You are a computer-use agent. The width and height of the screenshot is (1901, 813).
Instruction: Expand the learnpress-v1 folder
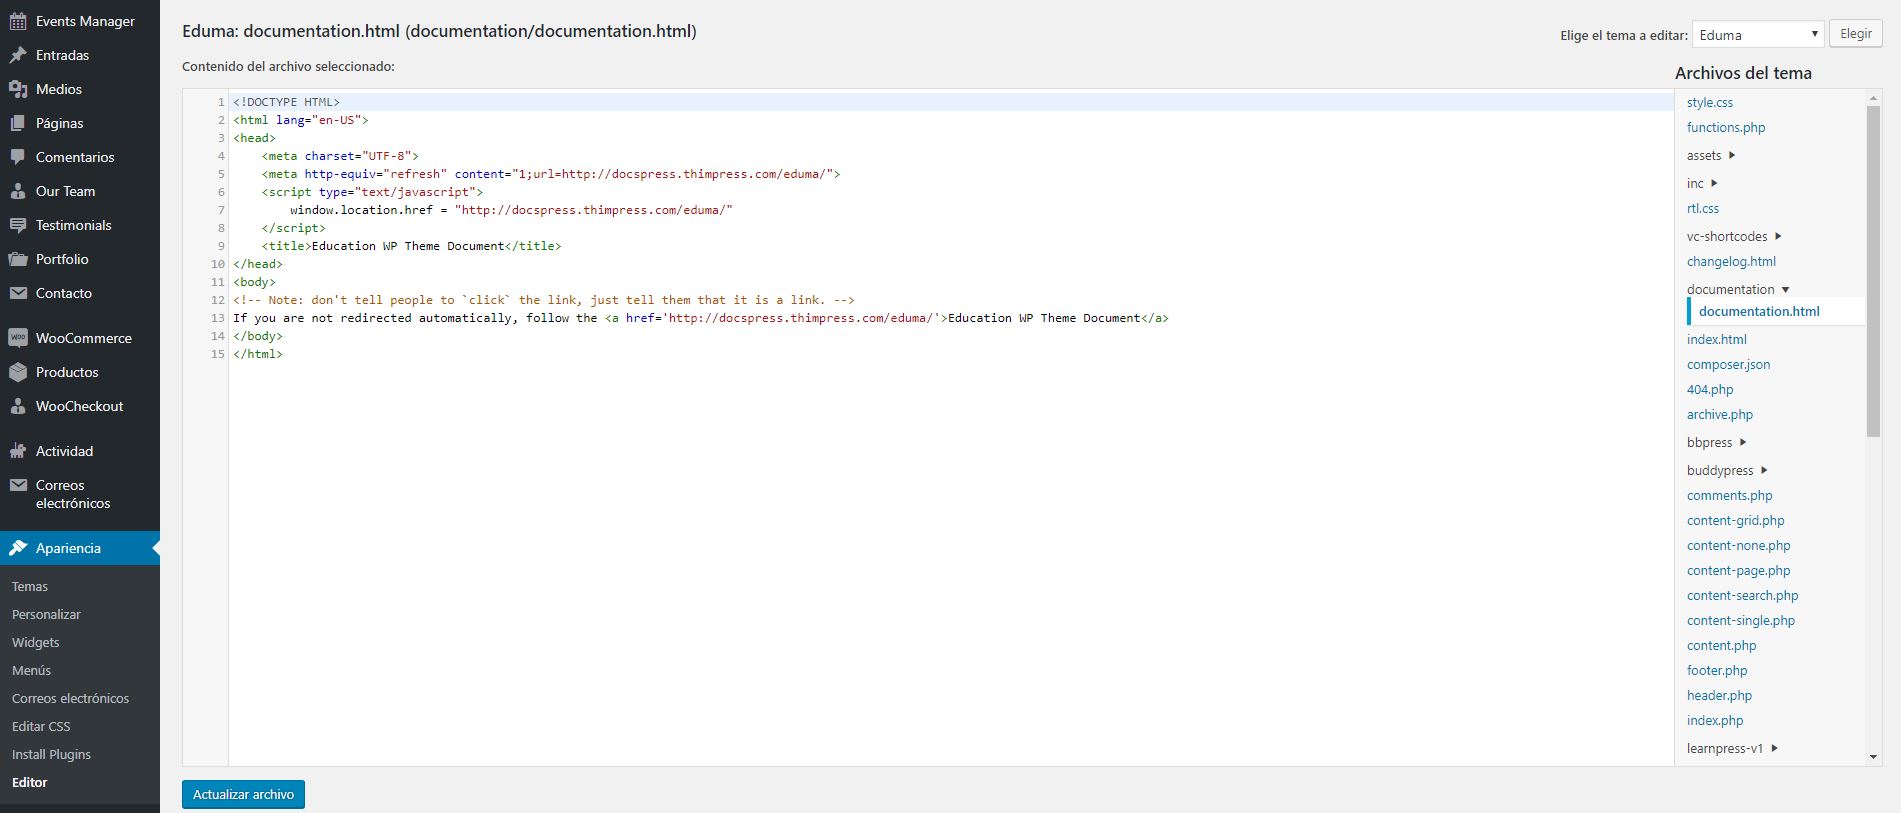(x=1732, y=748)
